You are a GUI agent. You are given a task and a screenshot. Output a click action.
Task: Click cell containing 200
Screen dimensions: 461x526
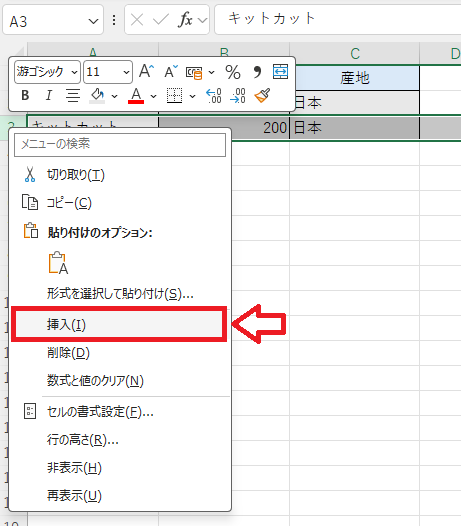[x=224, y=127]
